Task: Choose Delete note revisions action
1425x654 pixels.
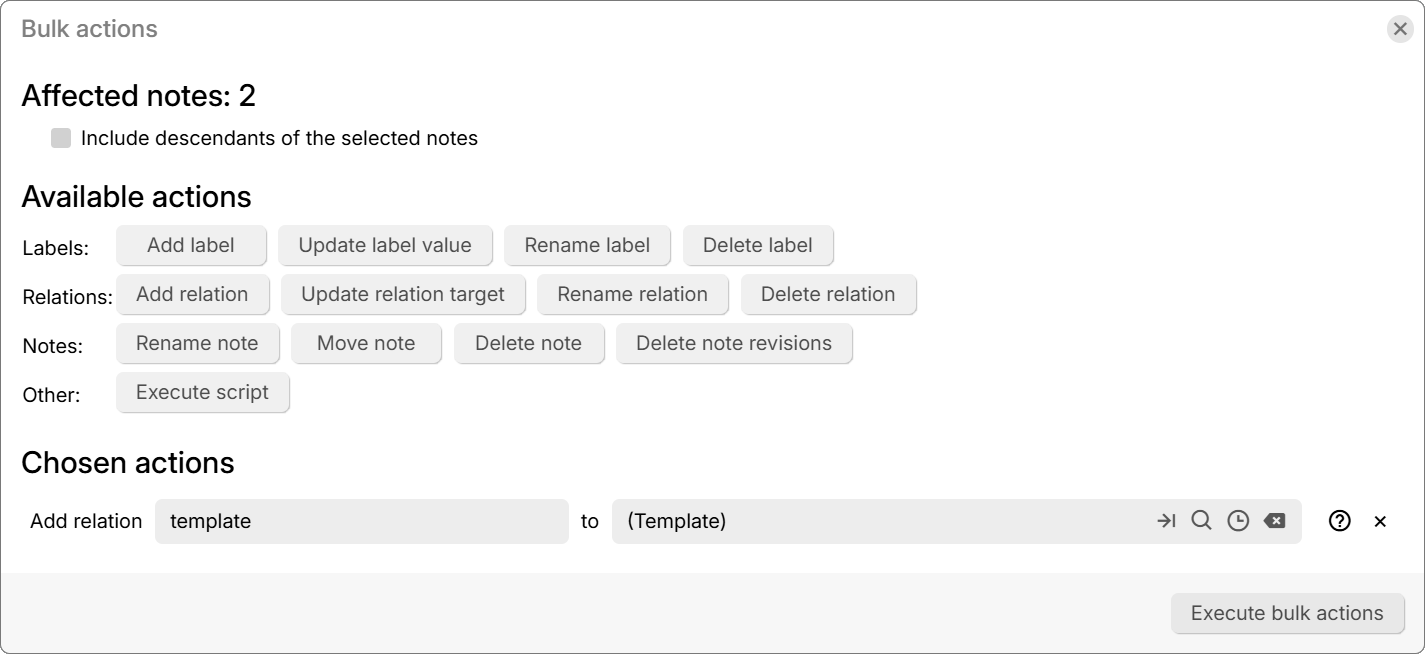Action: tap(734, 343)
